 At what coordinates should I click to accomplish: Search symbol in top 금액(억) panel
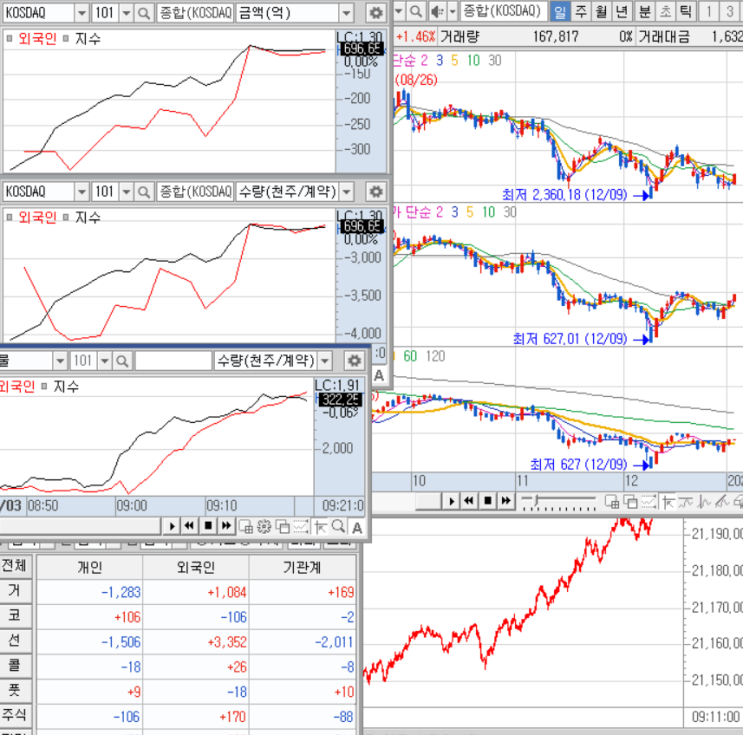point(143,13)
